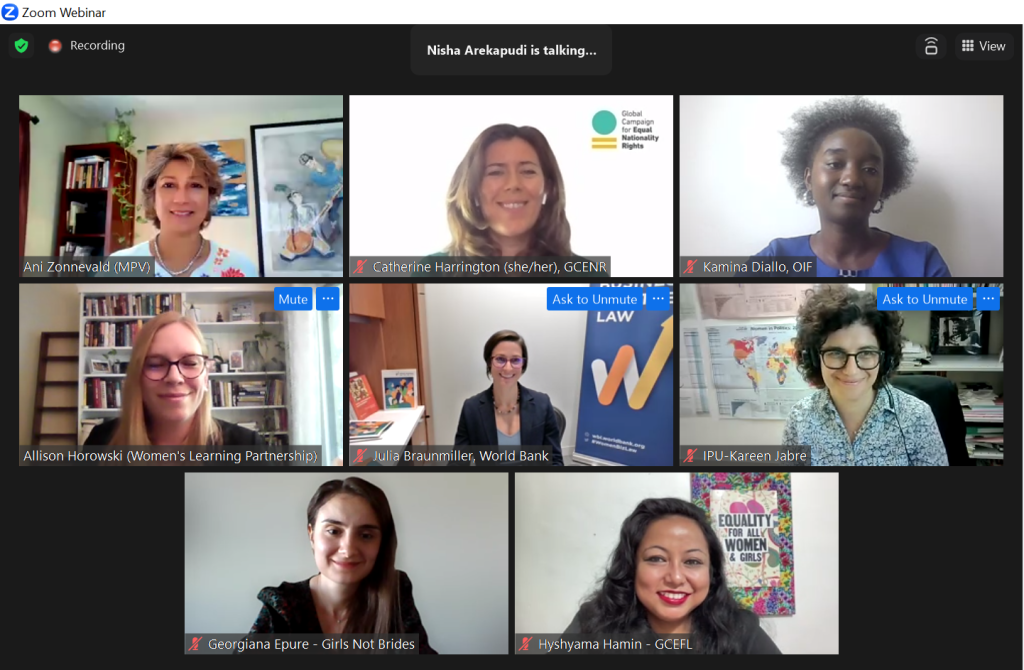Open the View layout menu
This screenshot has height=670, width=1024.
[984, 46]
